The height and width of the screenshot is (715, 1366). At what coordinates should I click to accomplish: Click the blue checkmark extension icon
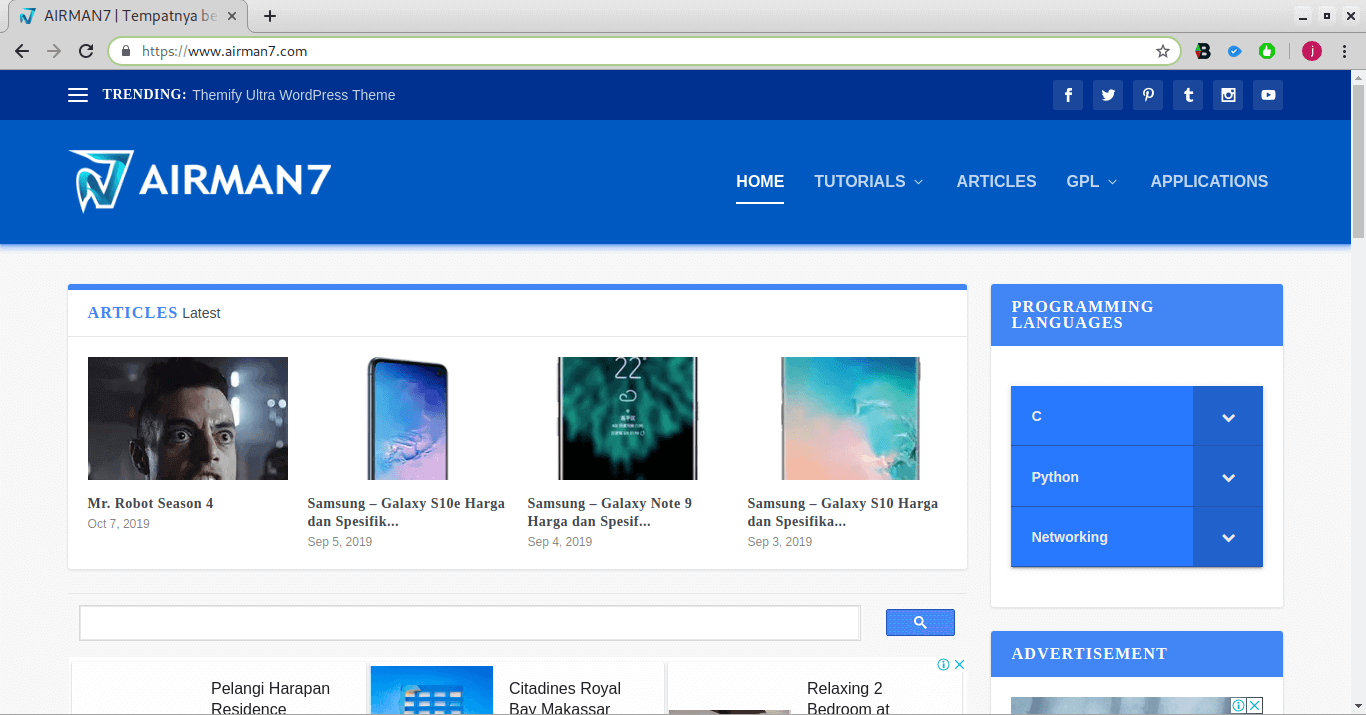tap(1235, 51)
